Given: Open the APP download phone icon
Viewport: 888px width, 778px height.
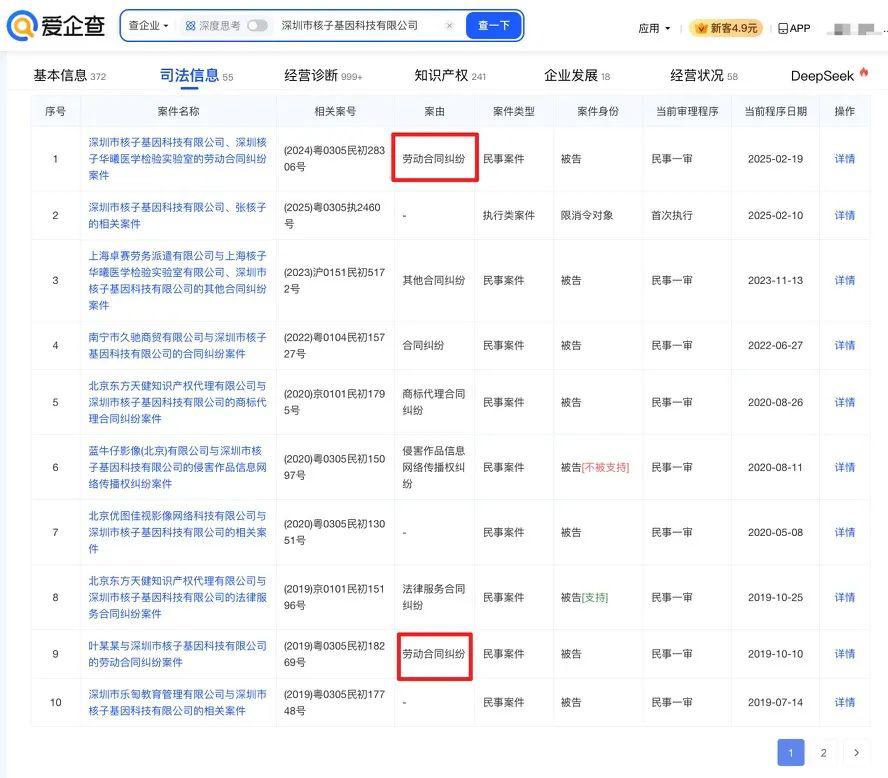Looking at the screenshot, I should [x=783, y=28].
